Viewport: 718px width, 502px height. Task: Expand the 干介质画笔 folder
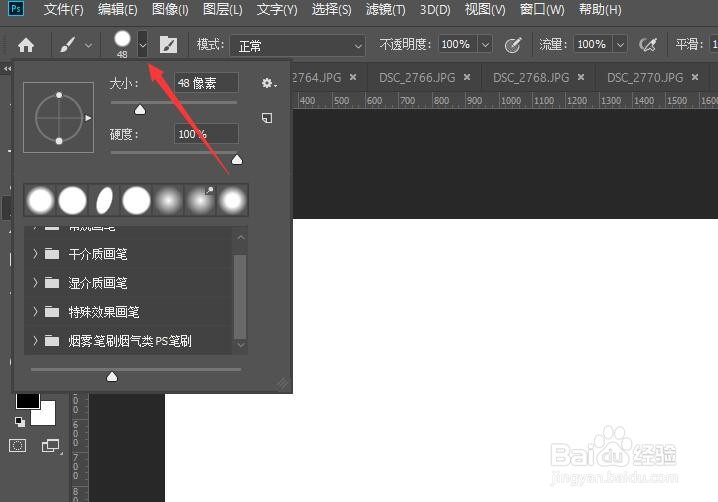click(35, 254)
